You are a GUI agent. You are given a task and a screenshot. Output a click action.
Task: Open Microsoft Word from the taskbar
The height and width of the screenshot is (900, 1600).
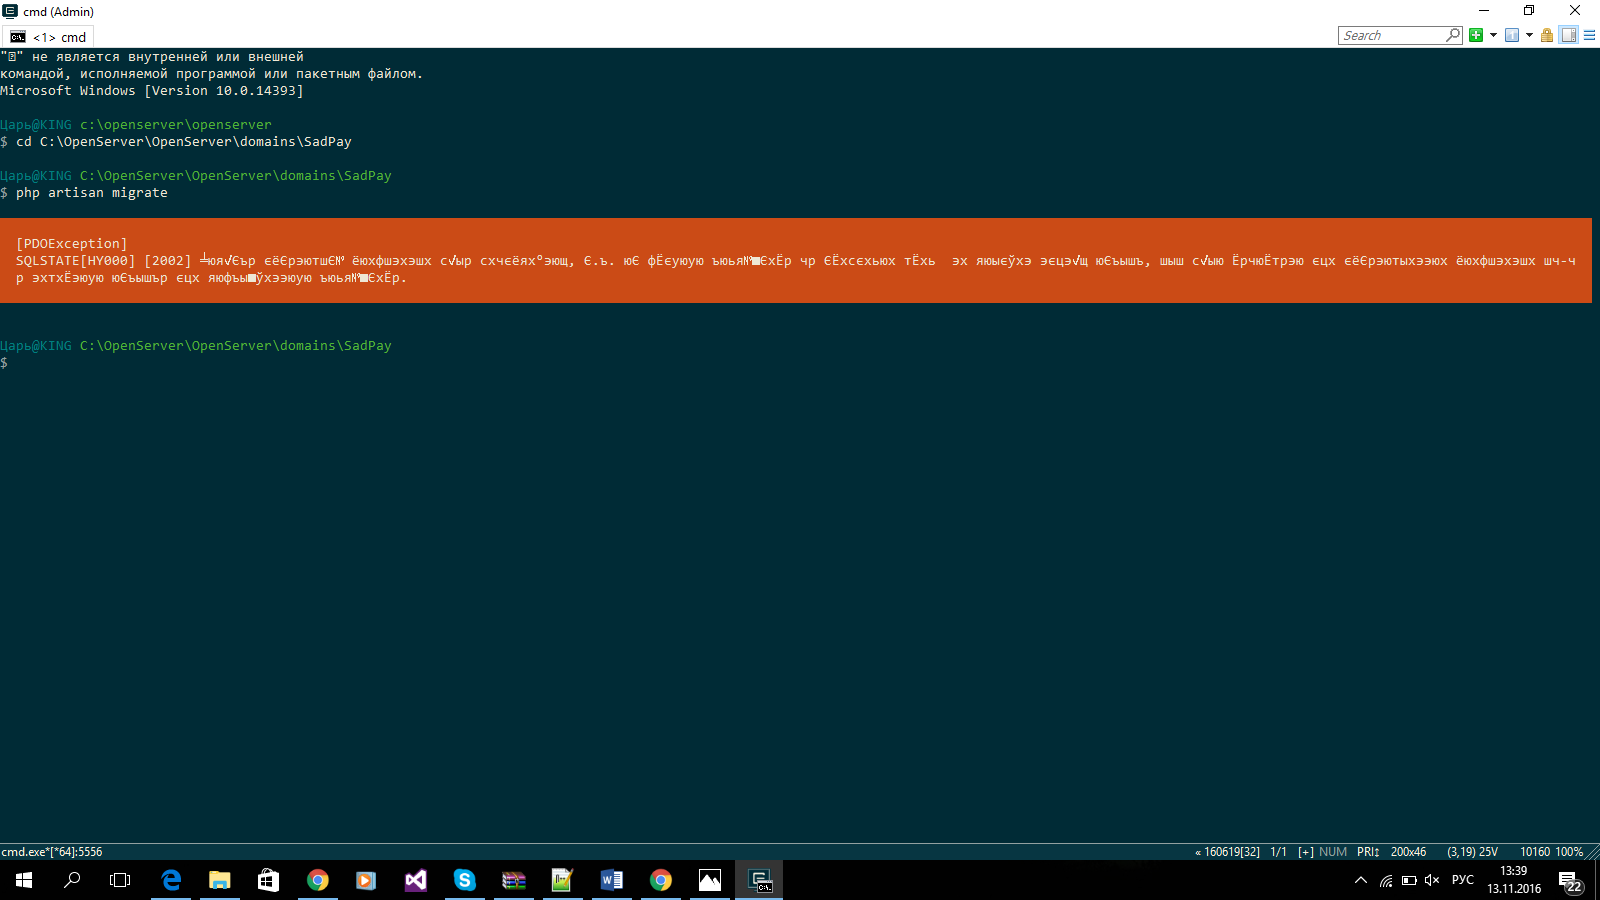(612, 880)
